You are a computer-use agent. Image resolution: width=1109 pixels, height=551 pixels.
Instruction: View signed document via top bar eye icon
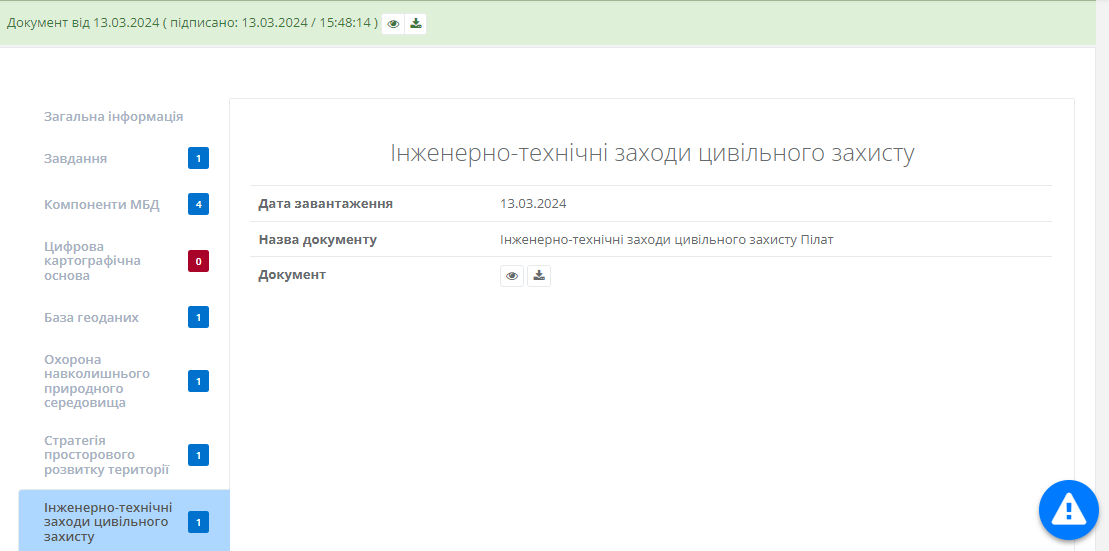394,24
